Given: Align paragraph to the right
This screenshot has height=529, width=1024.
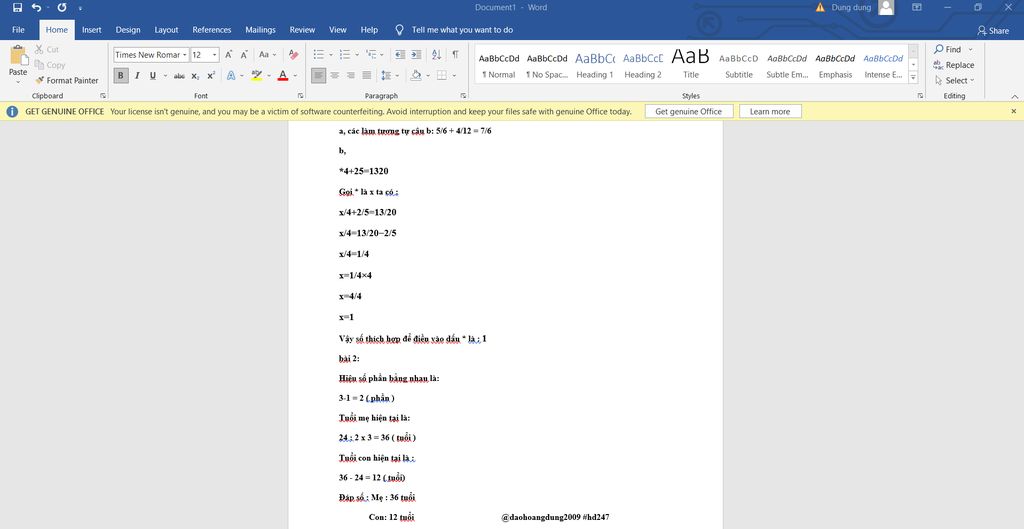Looking at the screenshot, I should 351,76.
